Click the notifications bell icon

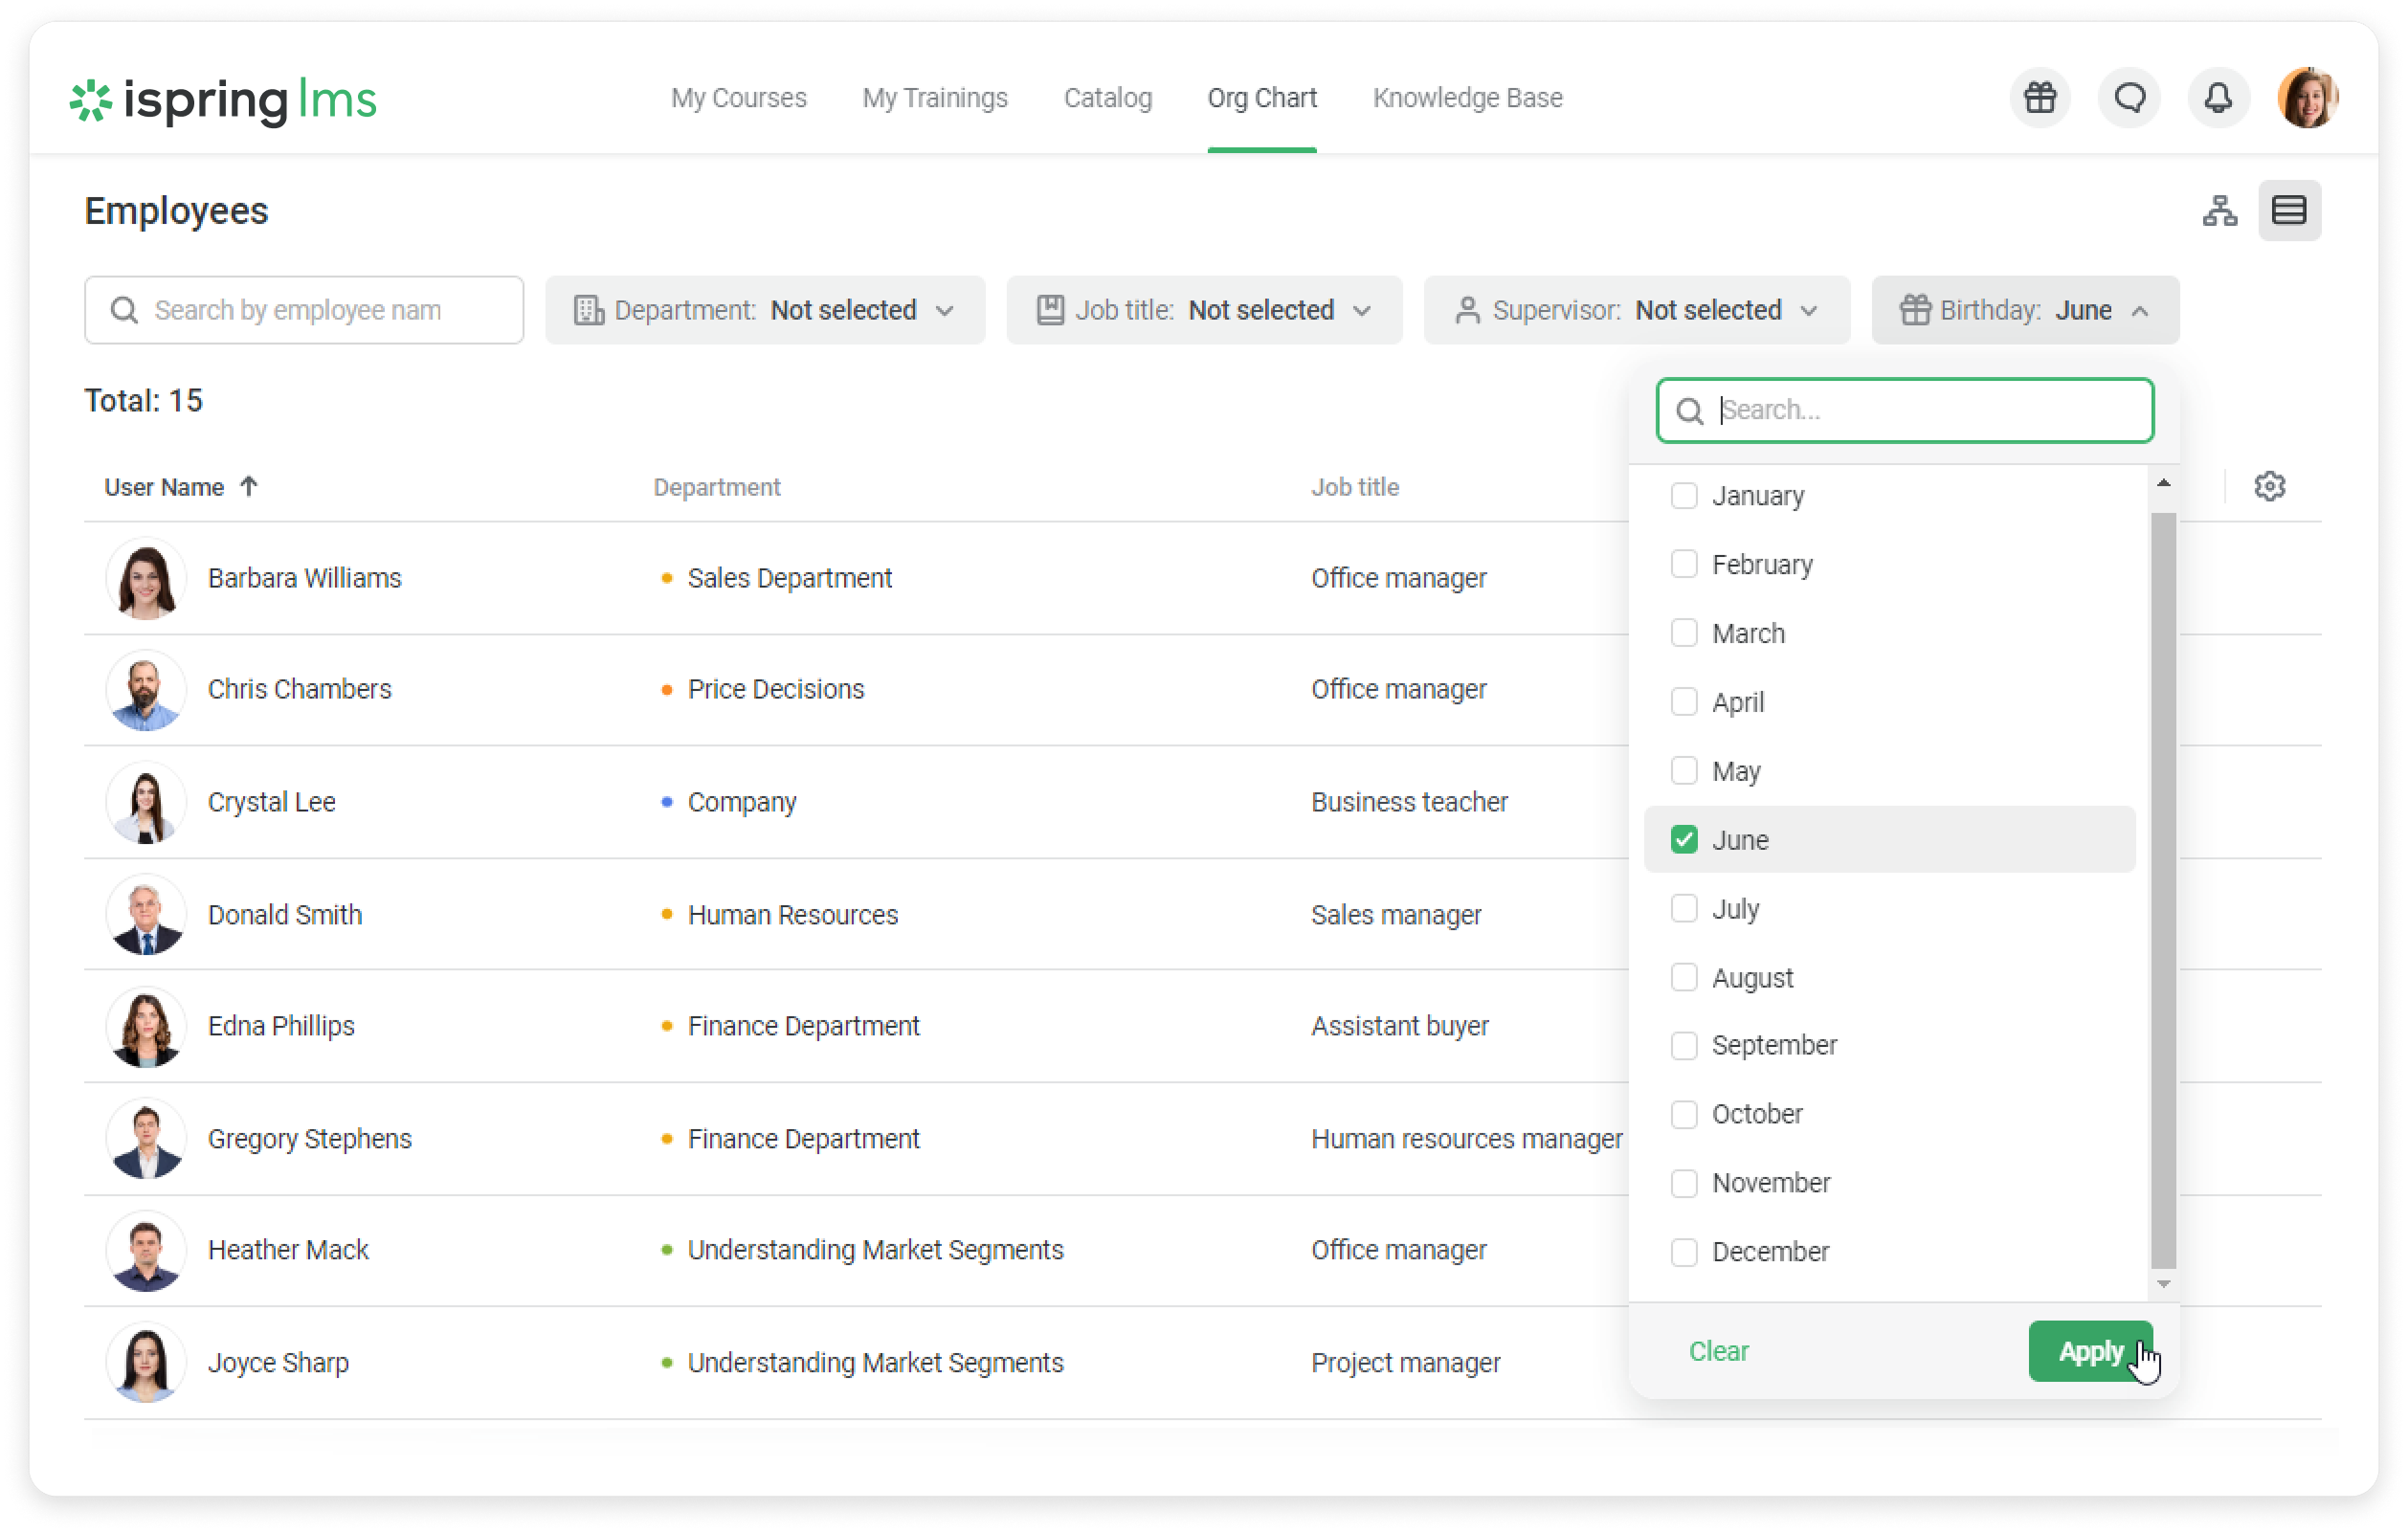(2218, 98)
